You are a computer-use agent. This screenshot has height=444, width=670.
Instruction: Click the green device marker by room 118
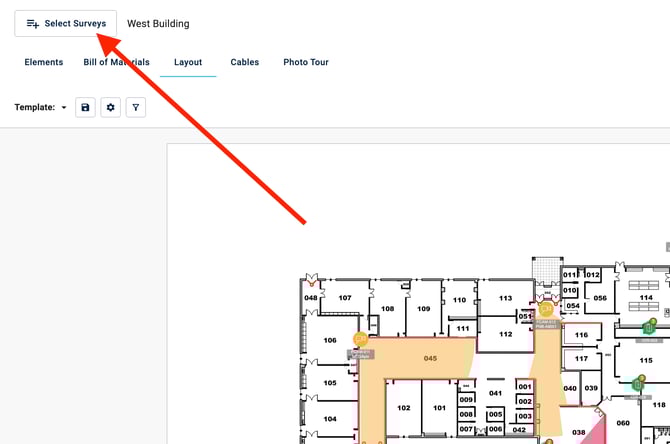[638, 383]
